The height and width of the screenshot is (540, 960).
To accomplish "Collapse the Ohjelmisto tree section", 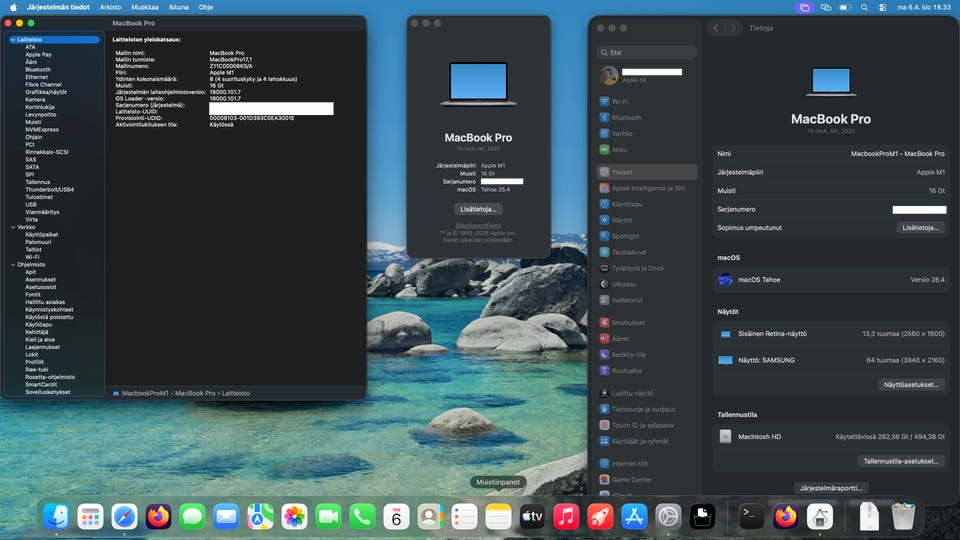I will coord(13,264).
